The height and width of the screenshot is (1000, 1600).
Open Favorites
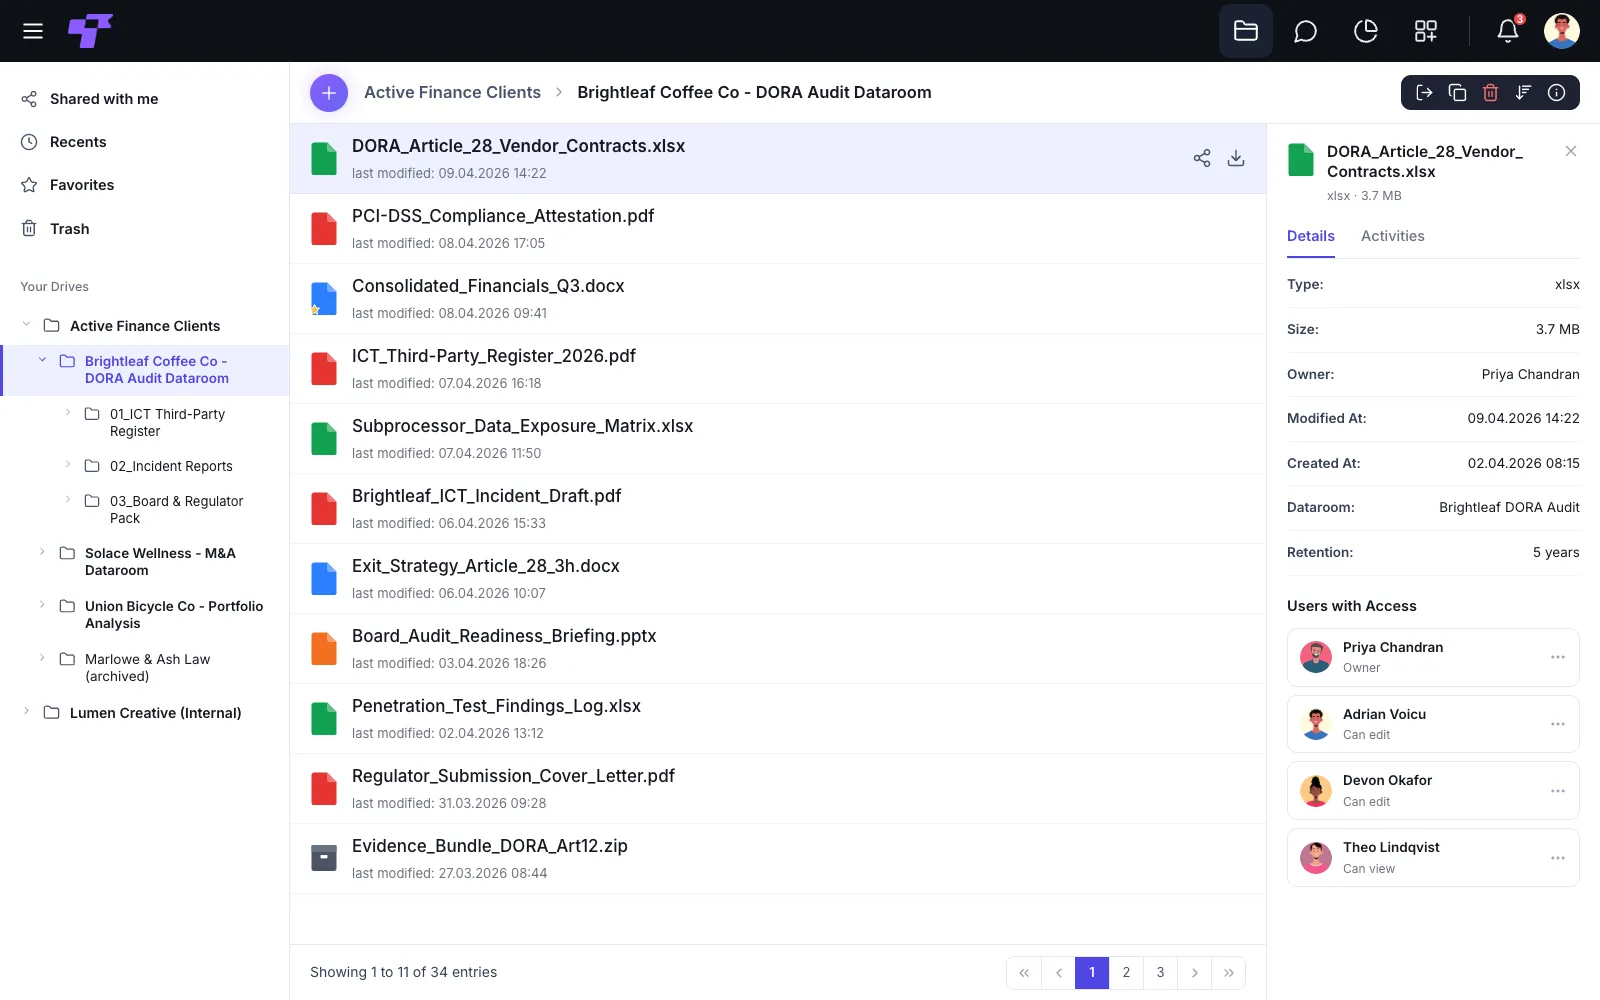[82, 185]
